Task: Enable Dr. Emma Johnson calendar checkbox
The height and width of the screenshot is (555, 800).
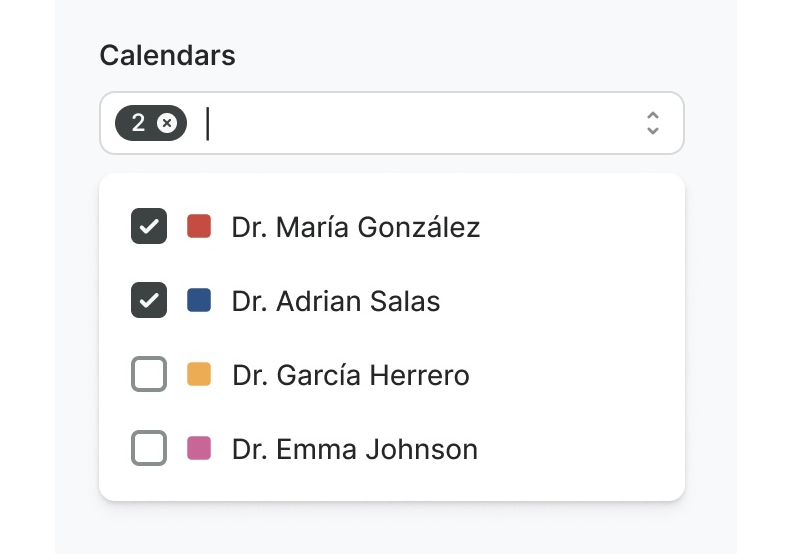Action: [149, 449]
